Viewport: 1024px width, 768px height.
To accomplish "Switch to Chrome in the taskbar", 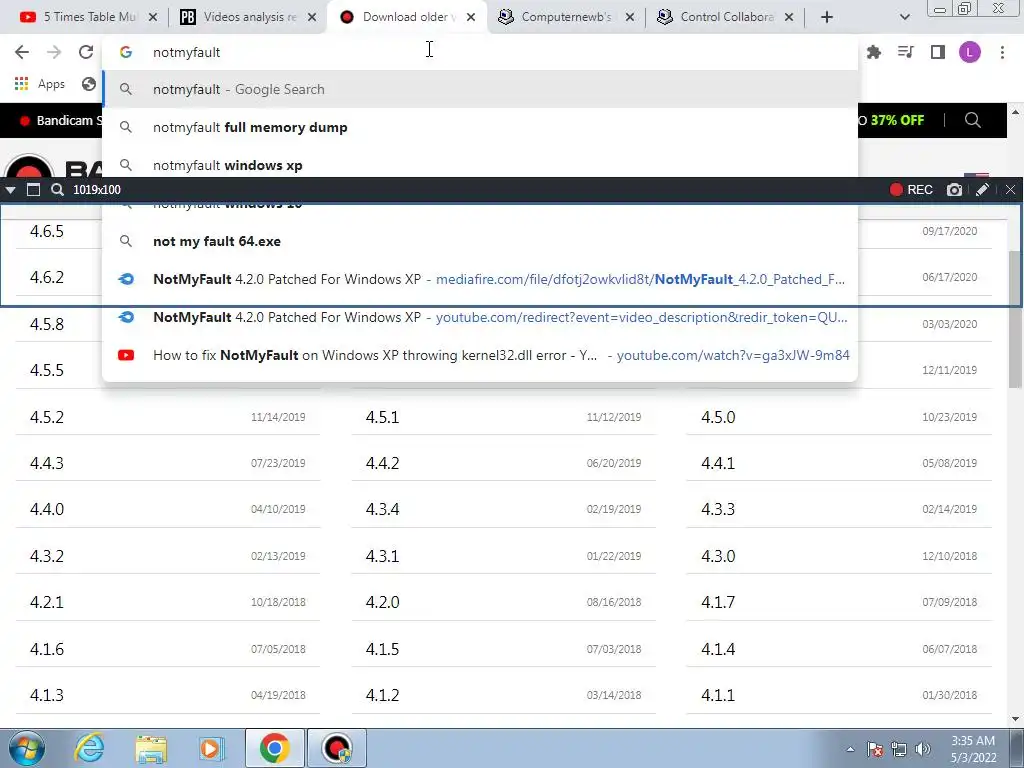I will point(274,748).
